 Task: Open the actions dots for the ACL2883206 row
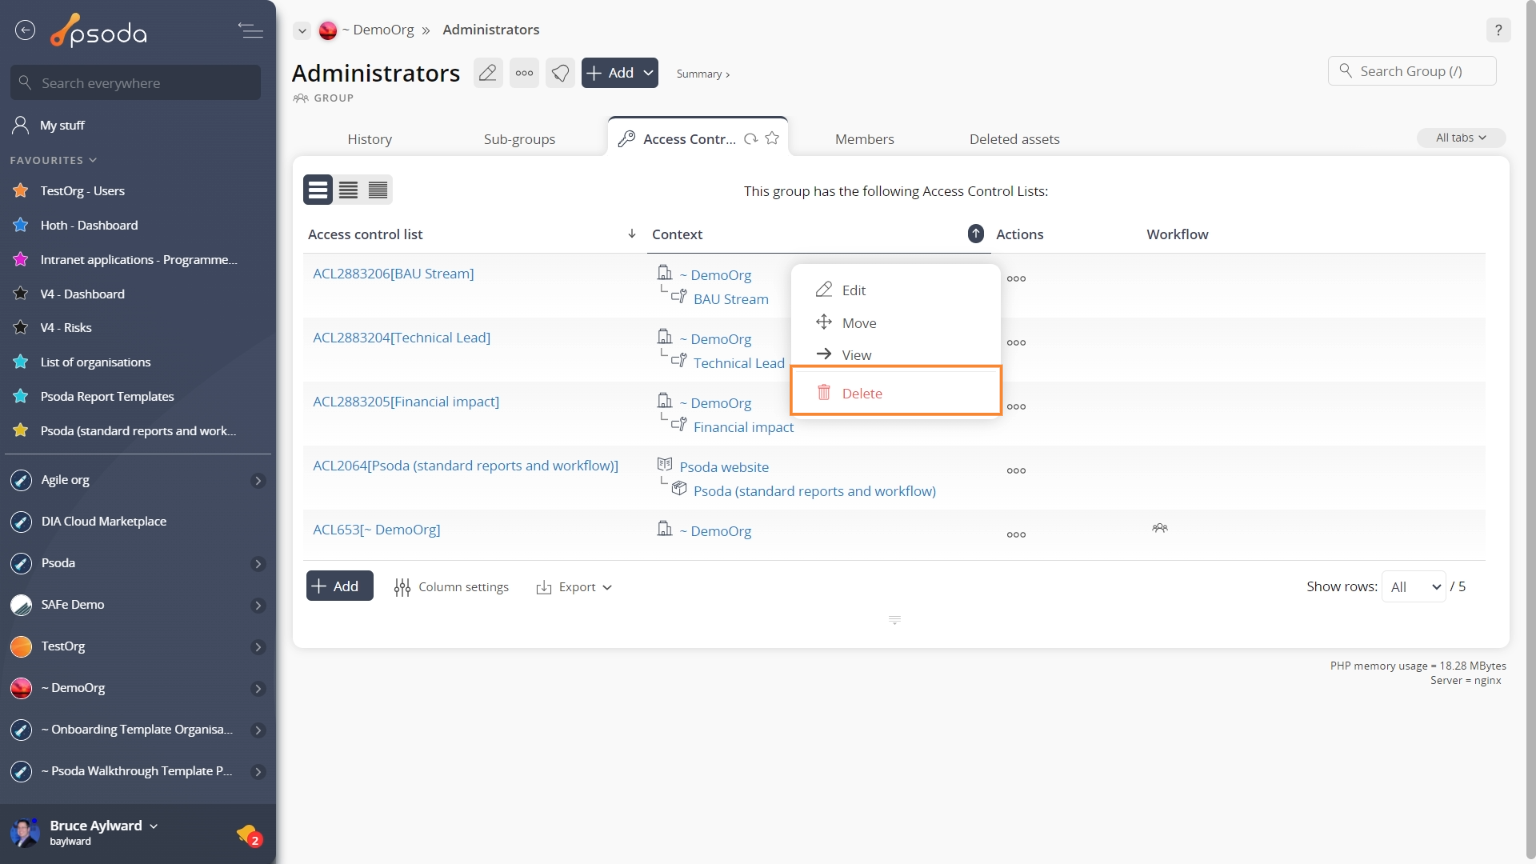[x=1016, y=279]
